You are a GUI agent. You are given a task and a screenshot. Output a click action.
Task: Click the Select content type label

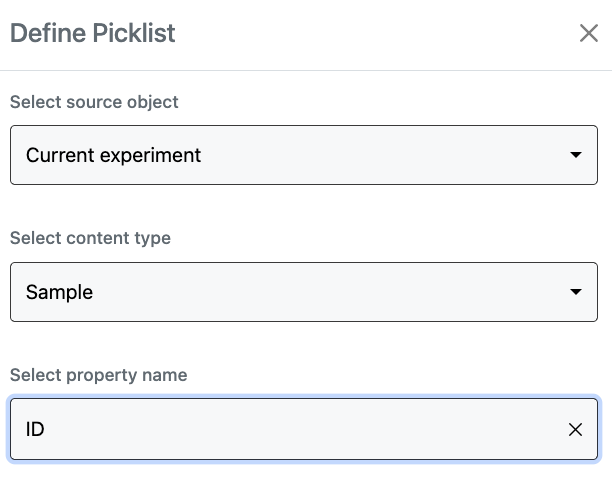[90, 238]
